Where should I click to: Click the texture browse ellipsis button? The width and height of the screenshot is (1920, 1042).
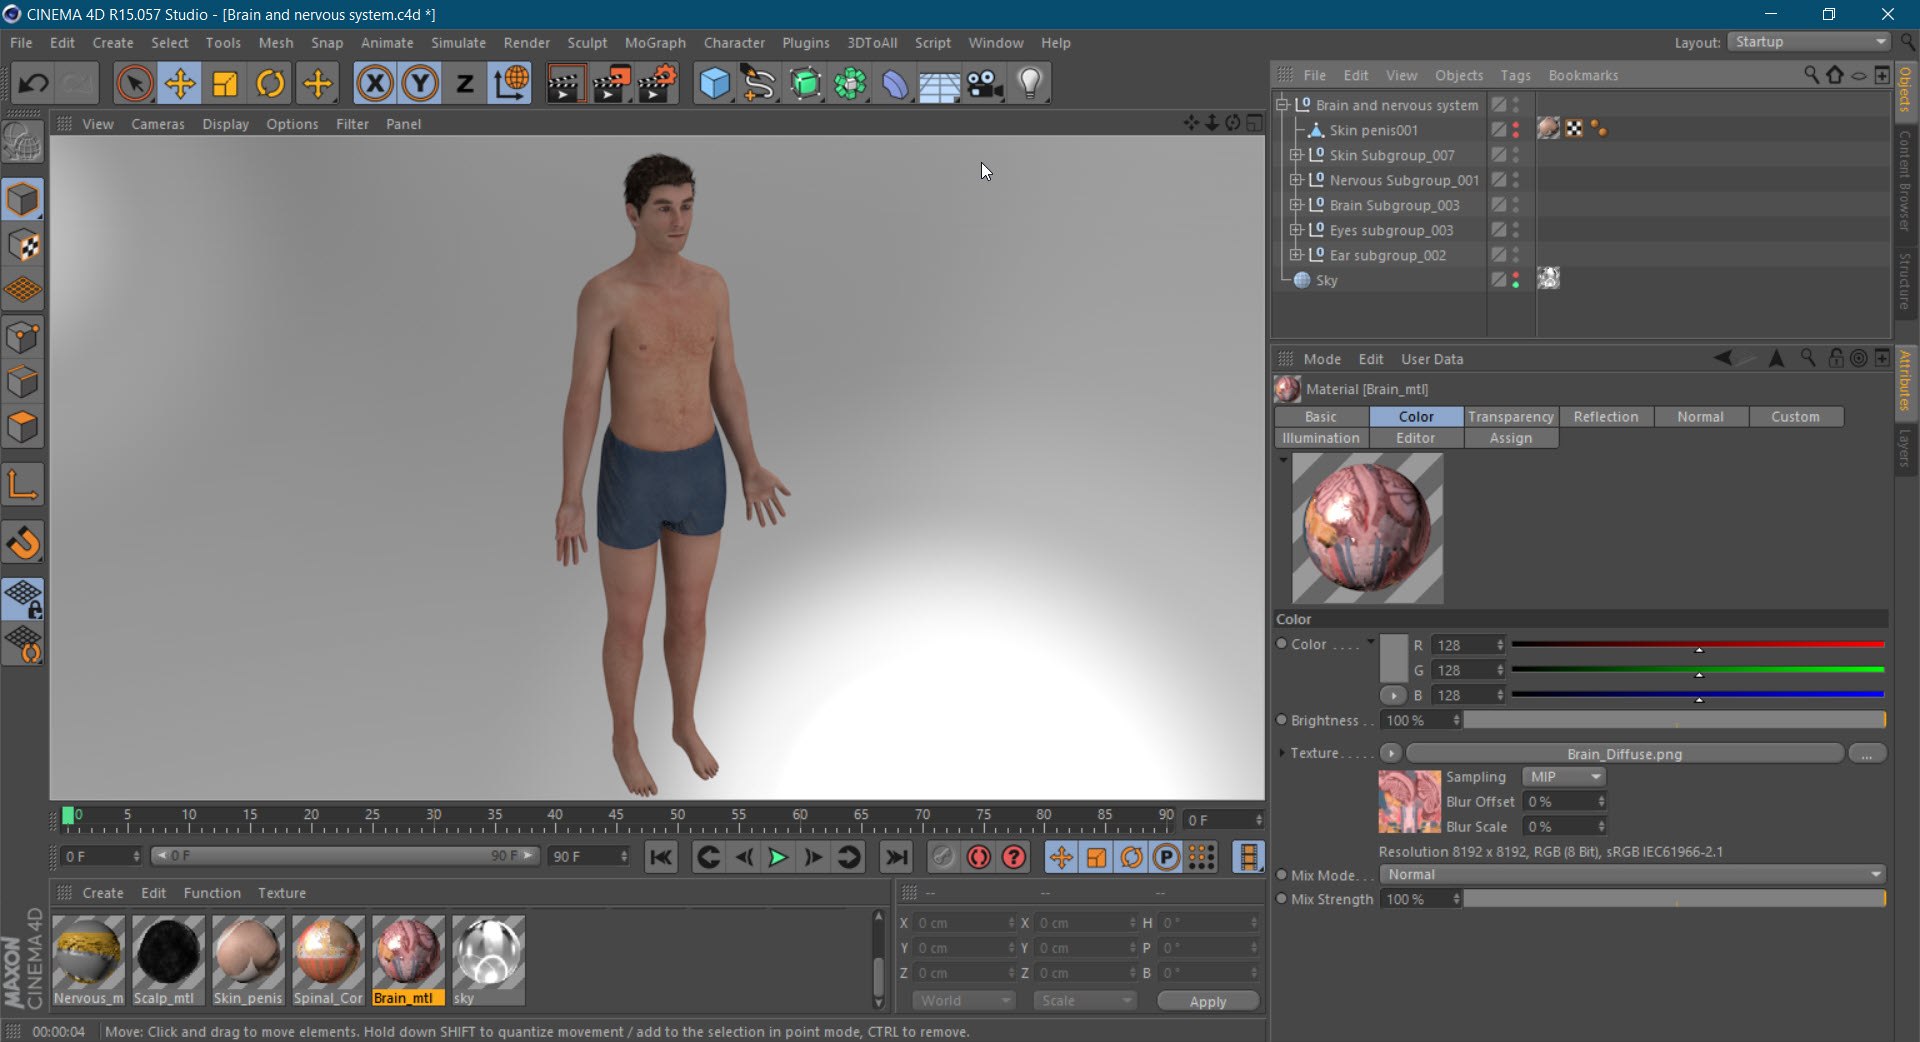[1867, 754]
